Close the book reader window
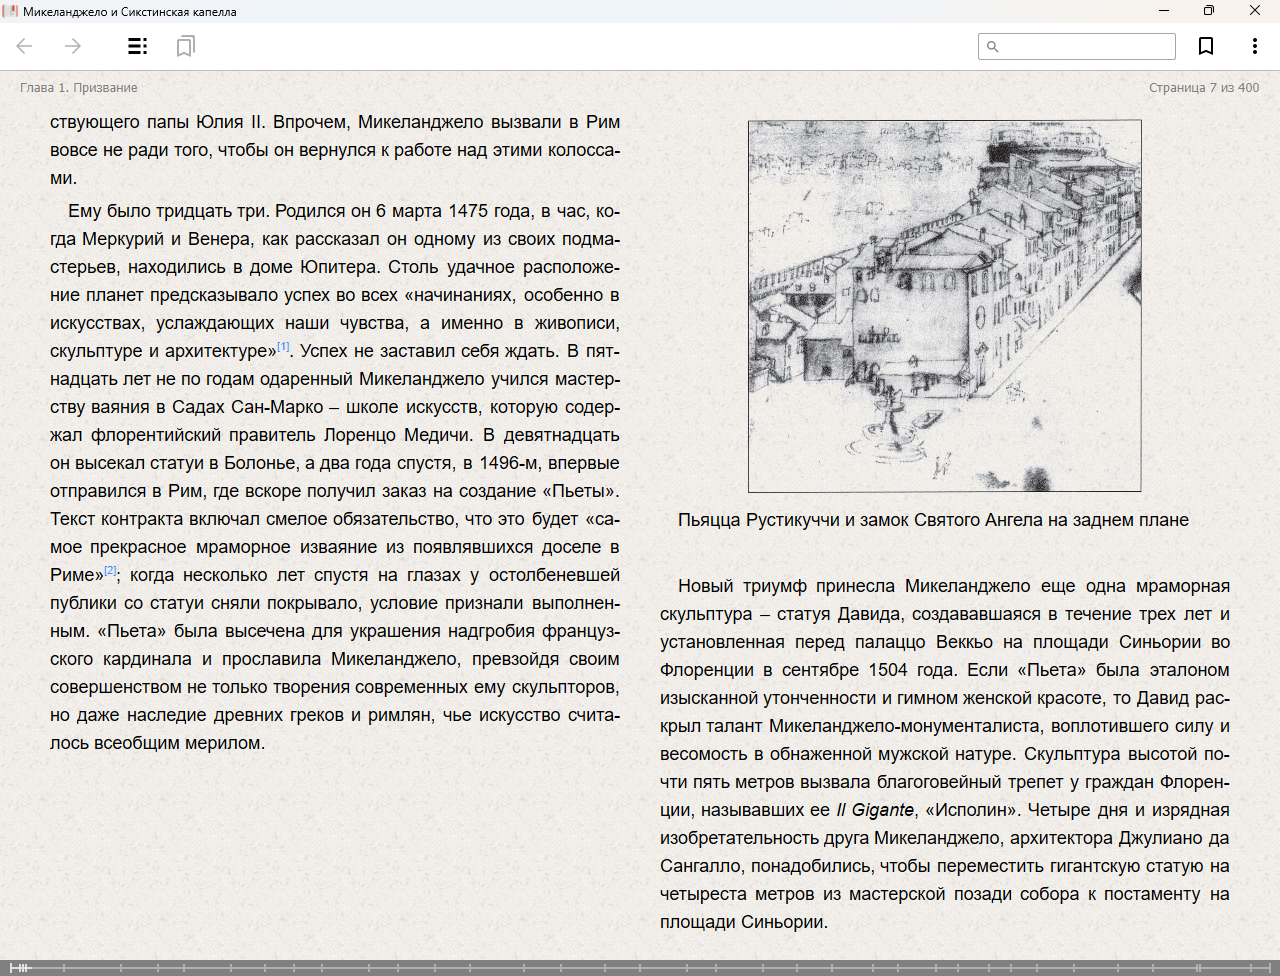1280x976 pixels. coord(1255,11)
